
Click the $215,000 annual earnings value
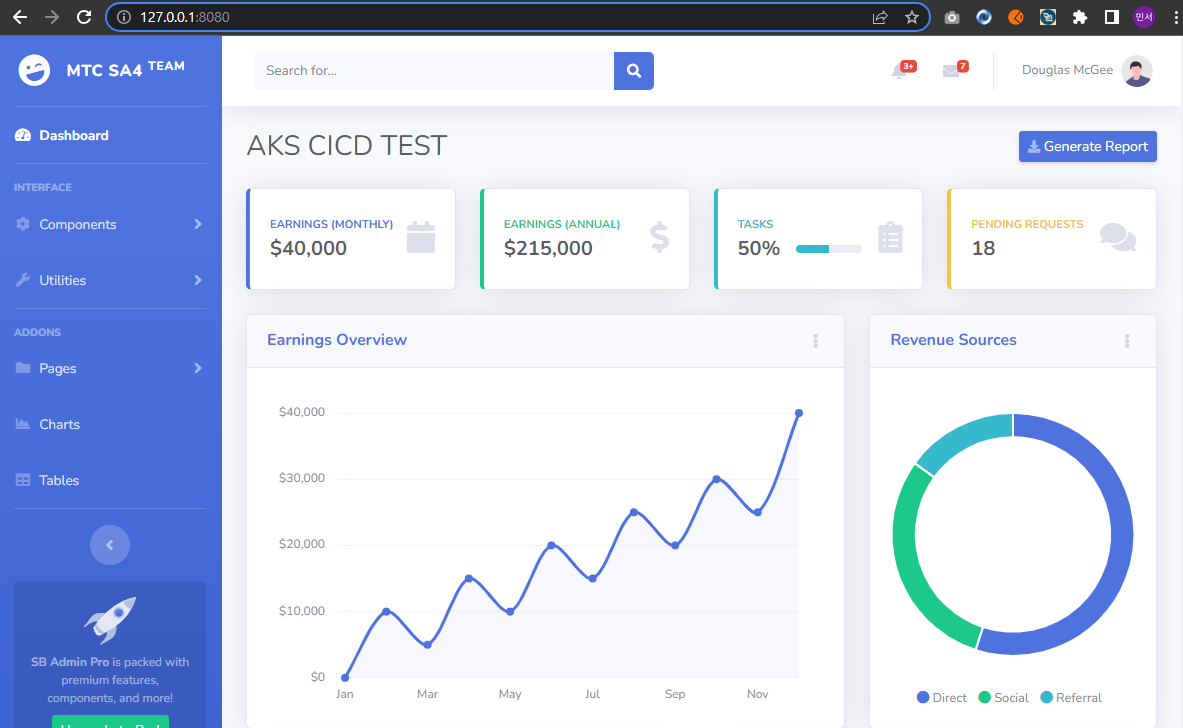[548, 248]
